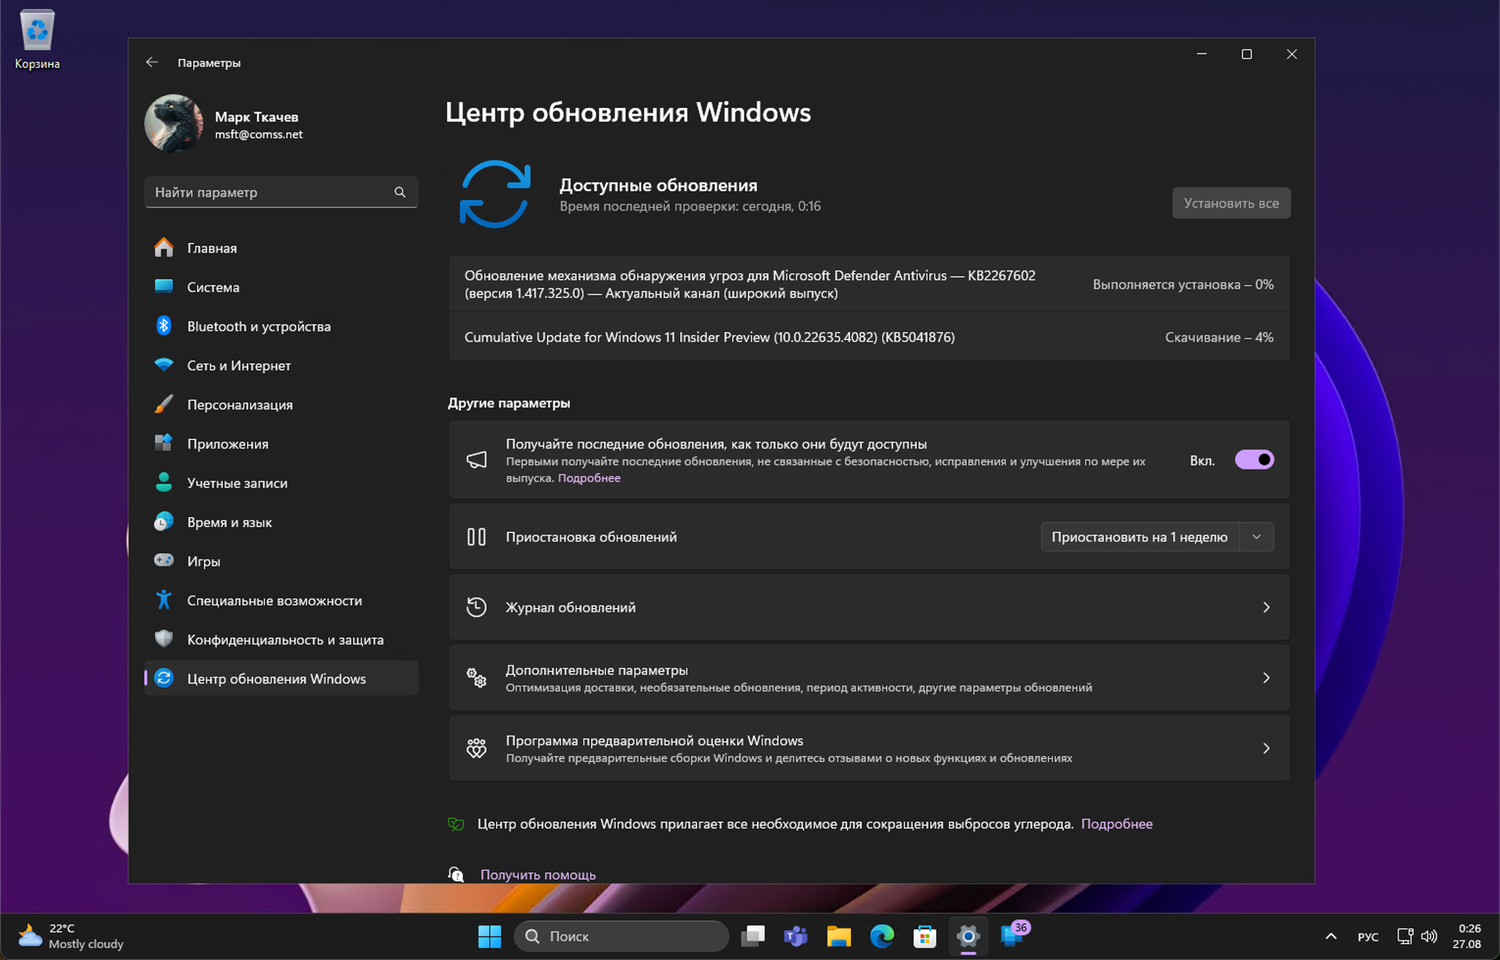
Task: Click the 'РУС' language indicator
Action: (x=1368, y=937)
